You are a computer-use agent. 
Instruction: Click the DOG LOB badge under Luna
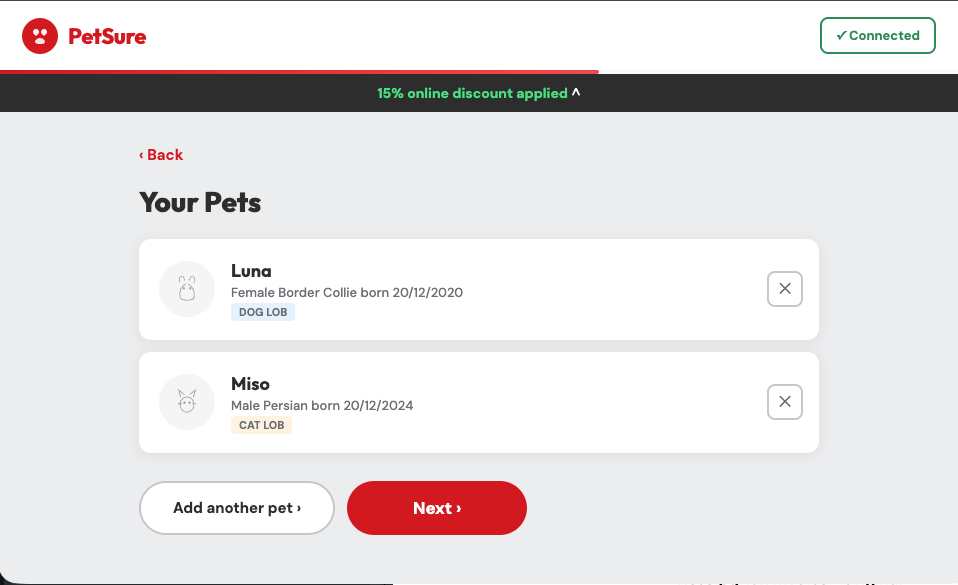262,312
